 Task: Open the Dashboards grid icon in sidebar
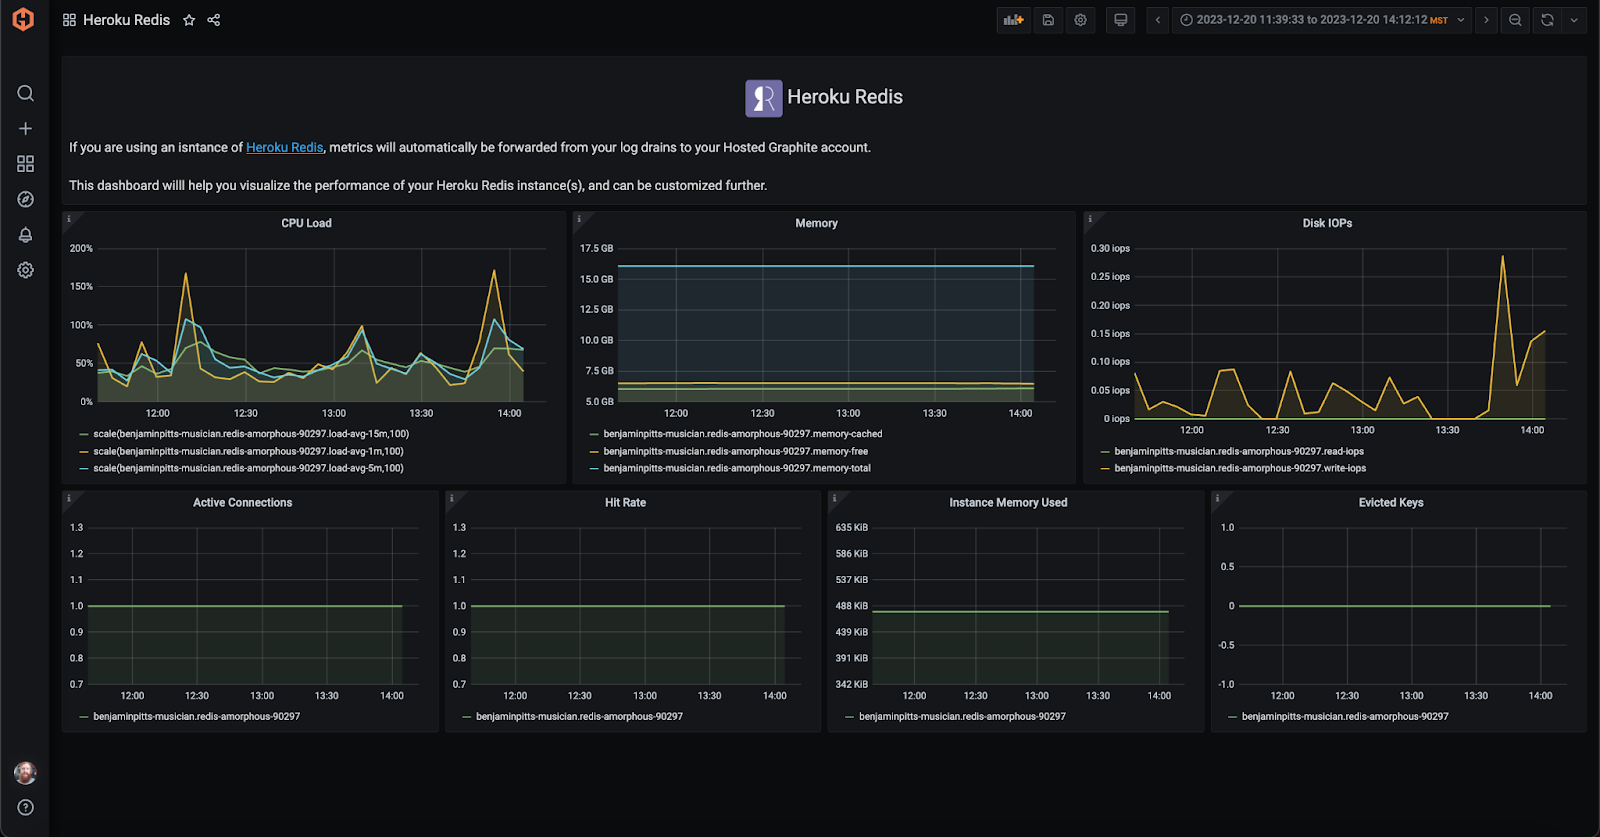(x=26, y=164)
